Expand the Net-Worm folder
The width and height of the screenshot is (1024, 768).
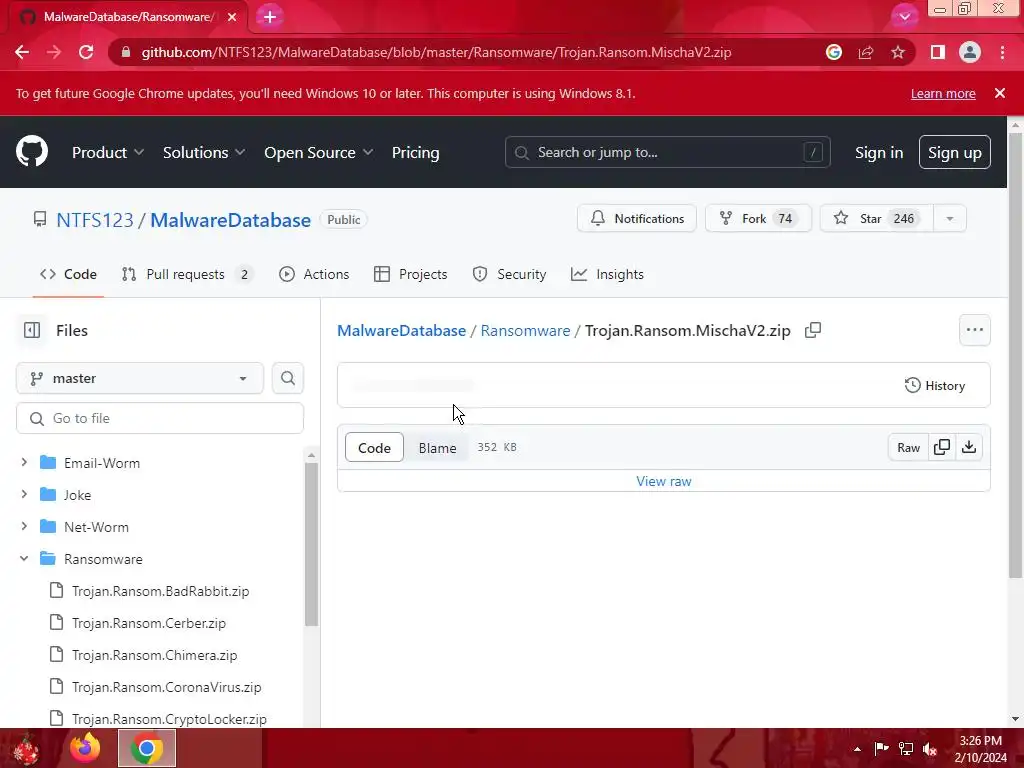[x=24, y=526]
